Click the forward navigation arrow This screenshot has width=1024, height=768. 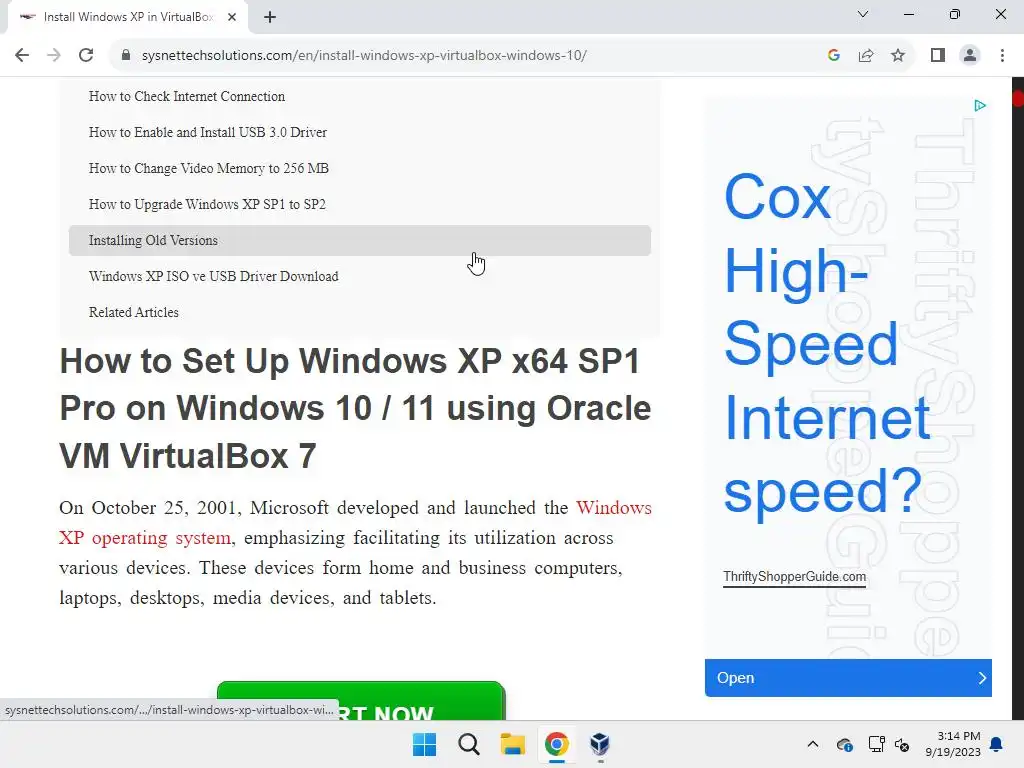pyautogui.click(x=54, y=56)
